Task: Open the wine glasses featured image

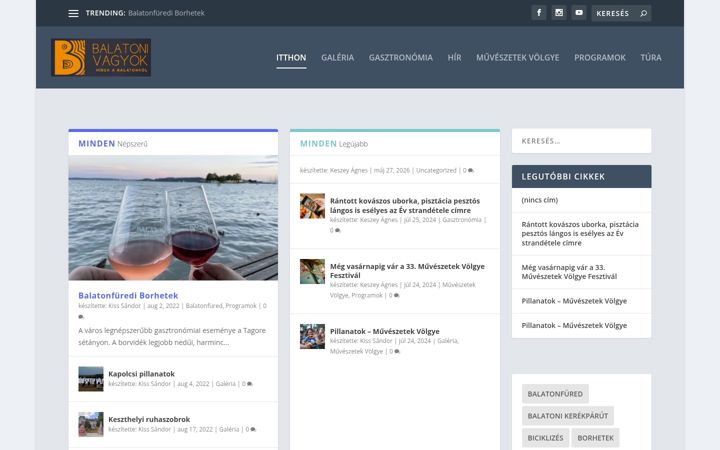Action: point(173,218)
